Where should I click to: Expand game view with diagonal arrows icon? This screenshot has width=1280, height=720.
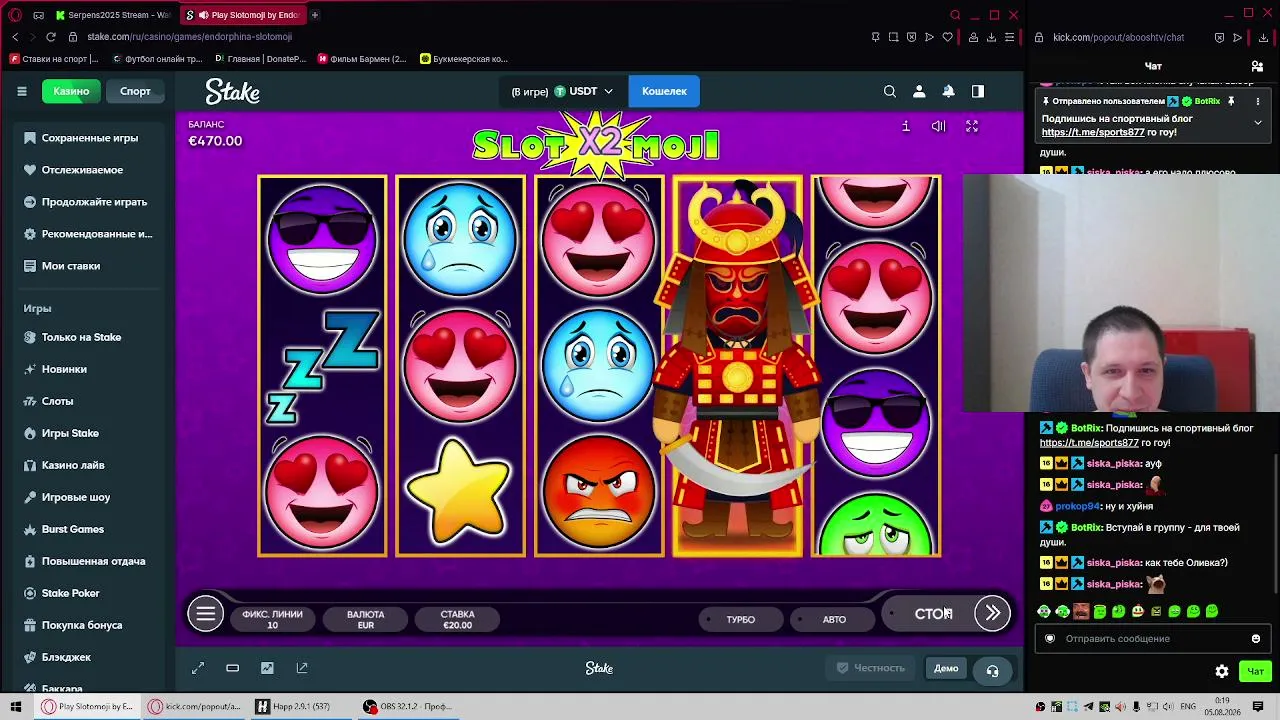[198, 668]
